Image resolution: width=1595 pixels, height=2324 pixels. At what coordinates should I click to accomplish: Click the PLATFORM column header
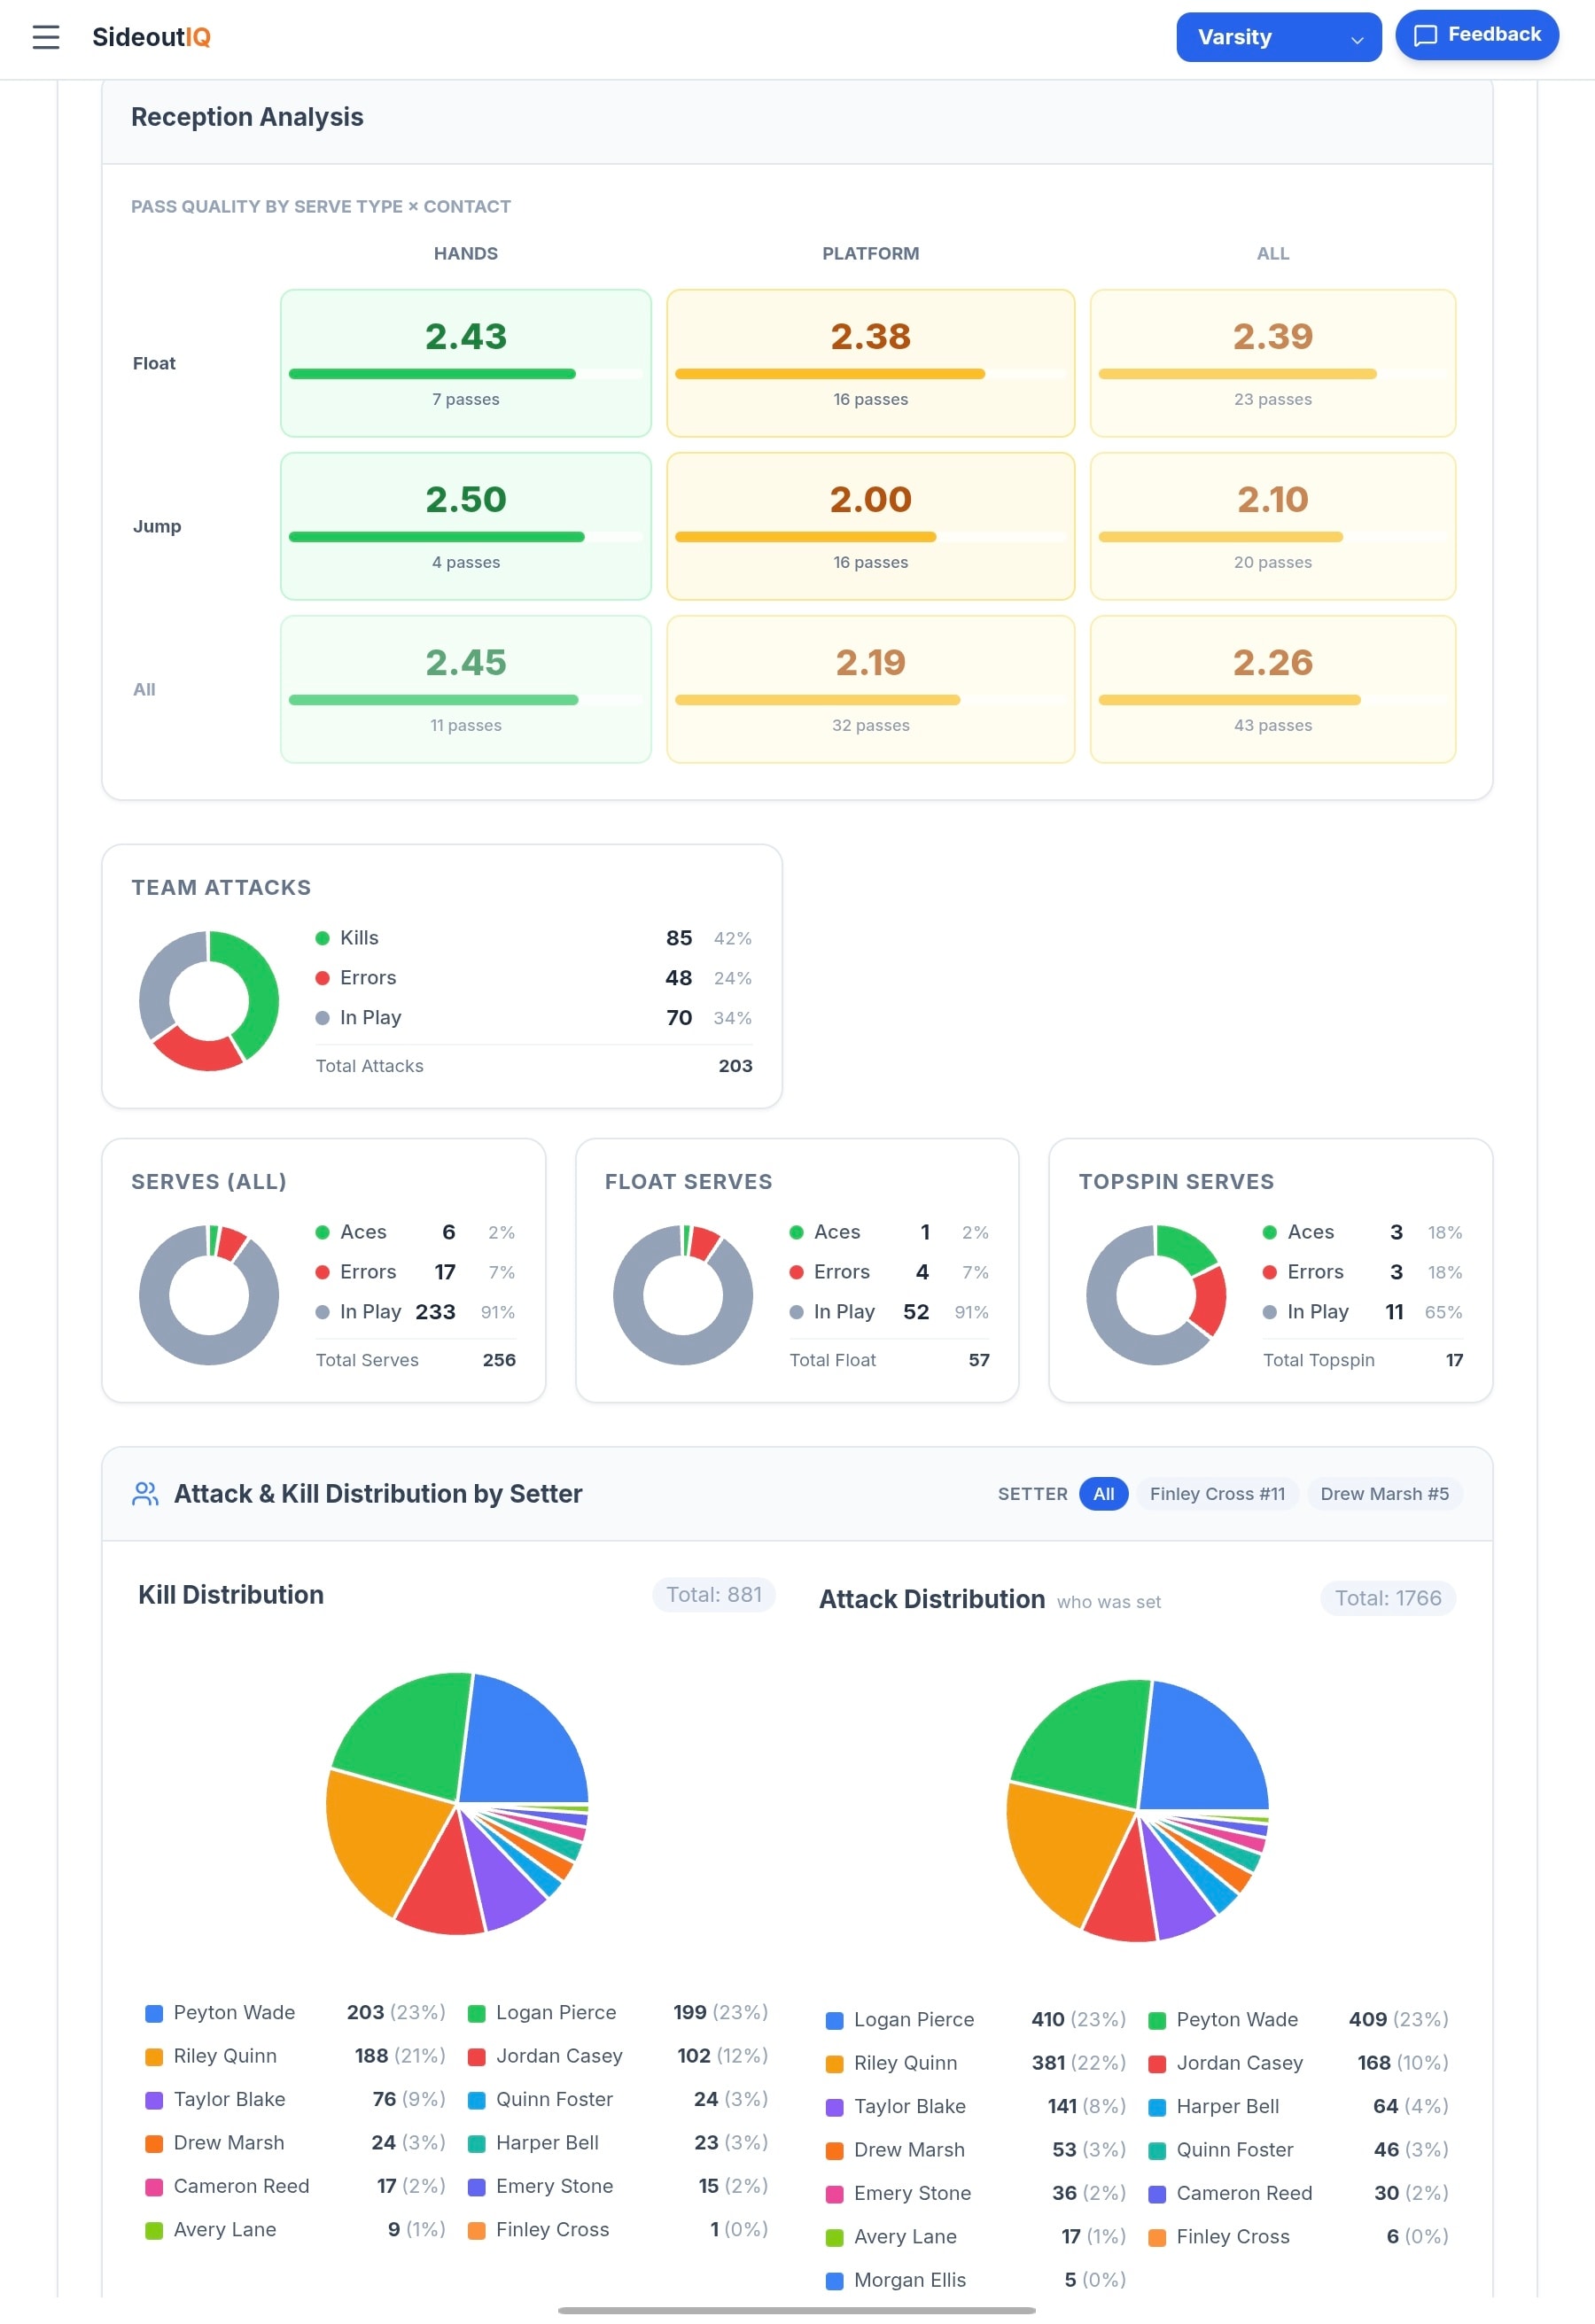[870, 254]
